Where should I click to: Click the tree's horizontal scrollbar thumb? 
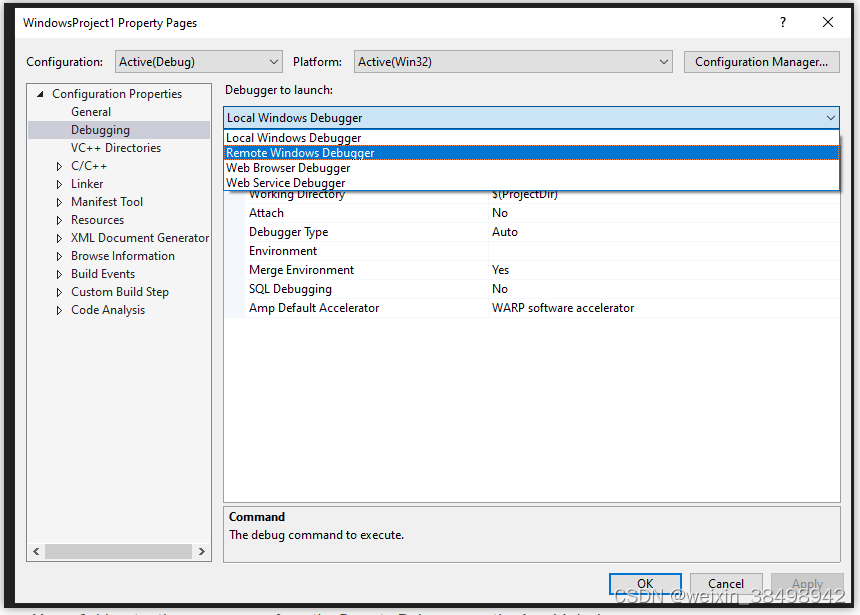(118, 551)
